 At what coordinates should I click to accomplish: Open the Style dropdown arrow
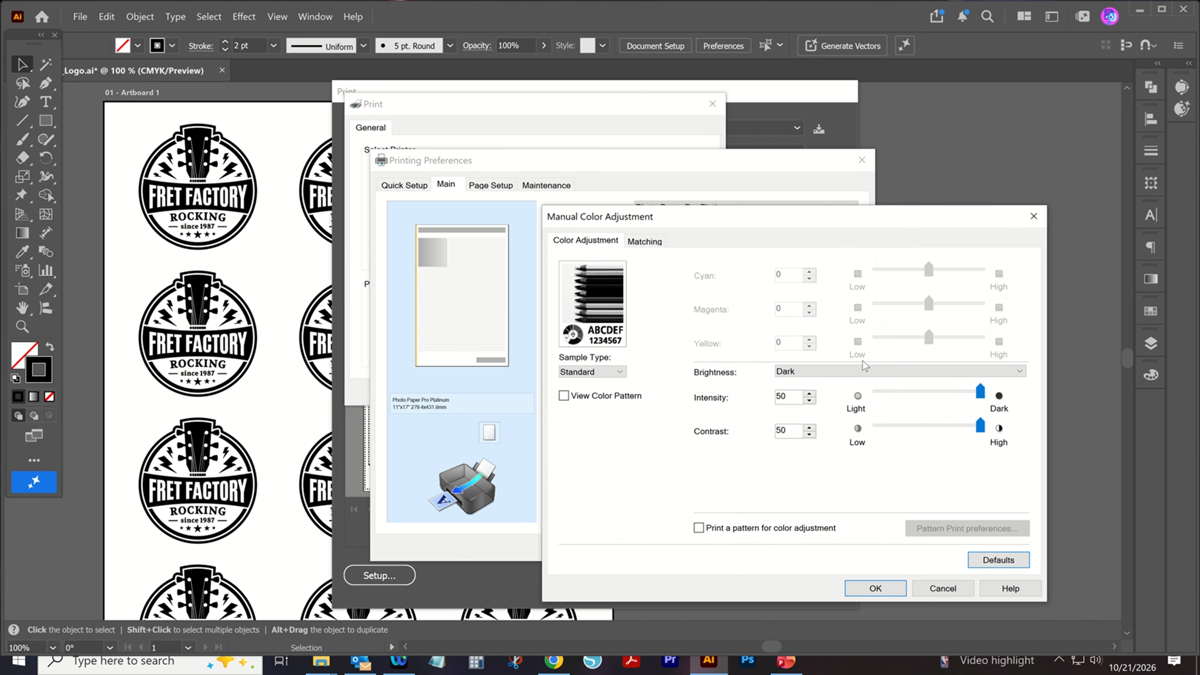tap(602, 46)
